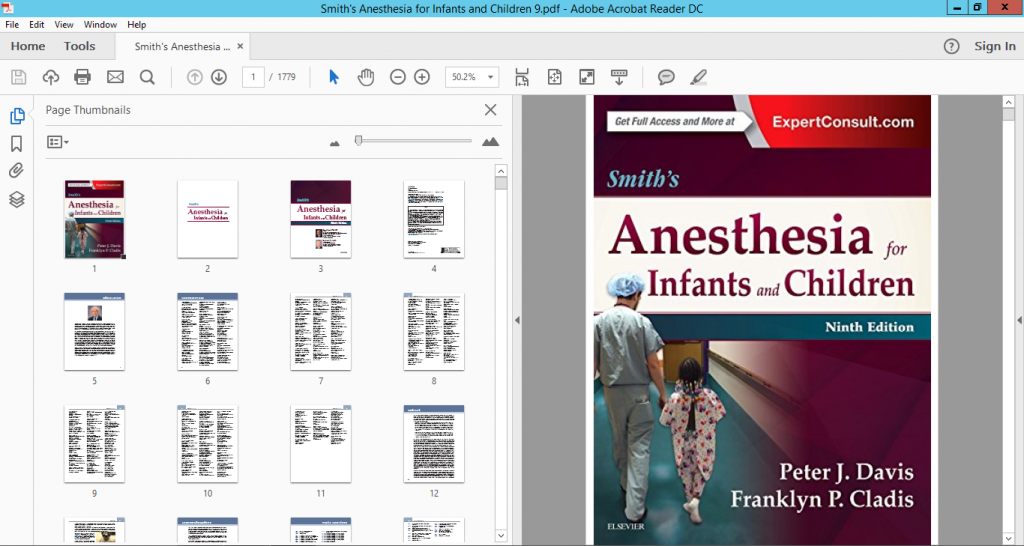
Task: Click the upload to cloud icon
Action: pyautogui.click(x=50, y=77)
